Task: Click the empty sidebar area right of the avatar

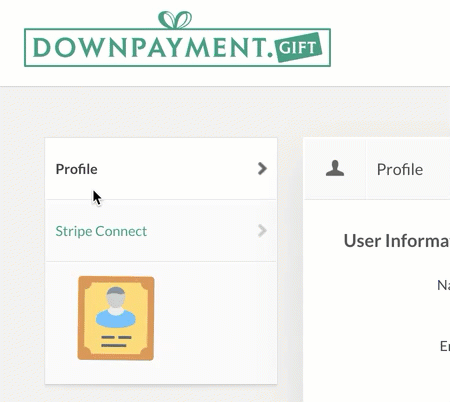Action: 215,318
